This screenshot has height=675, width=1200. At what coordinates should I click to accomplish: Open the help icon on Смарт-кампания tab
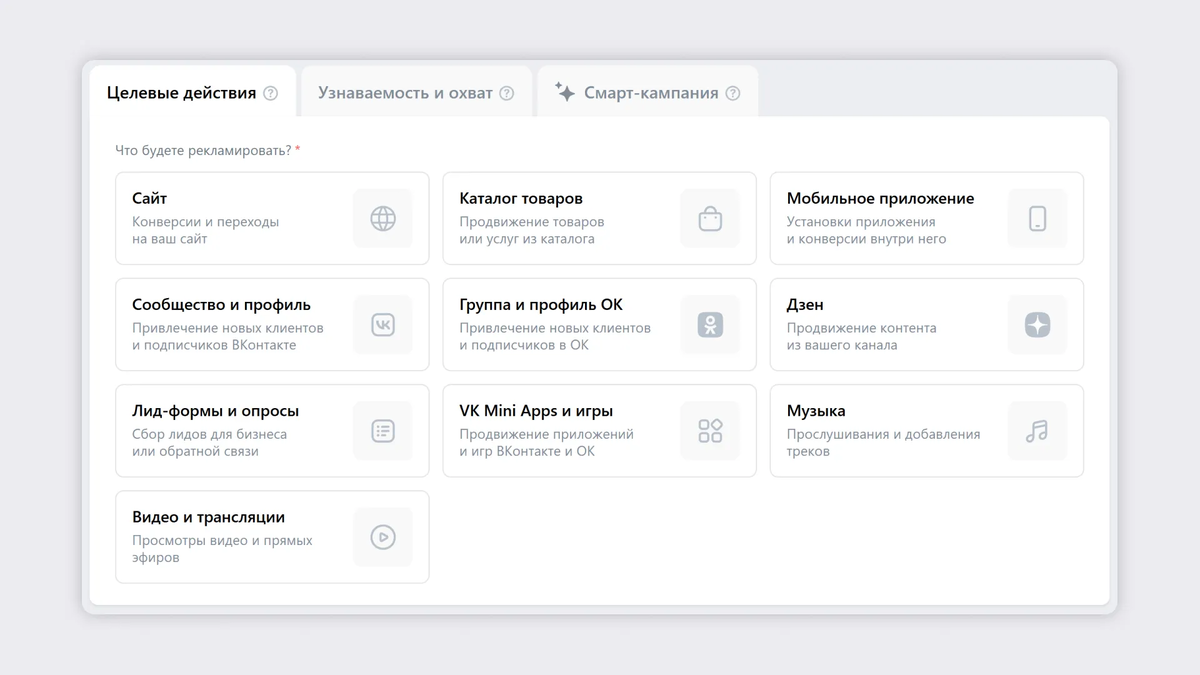click(x=734, y=91)
